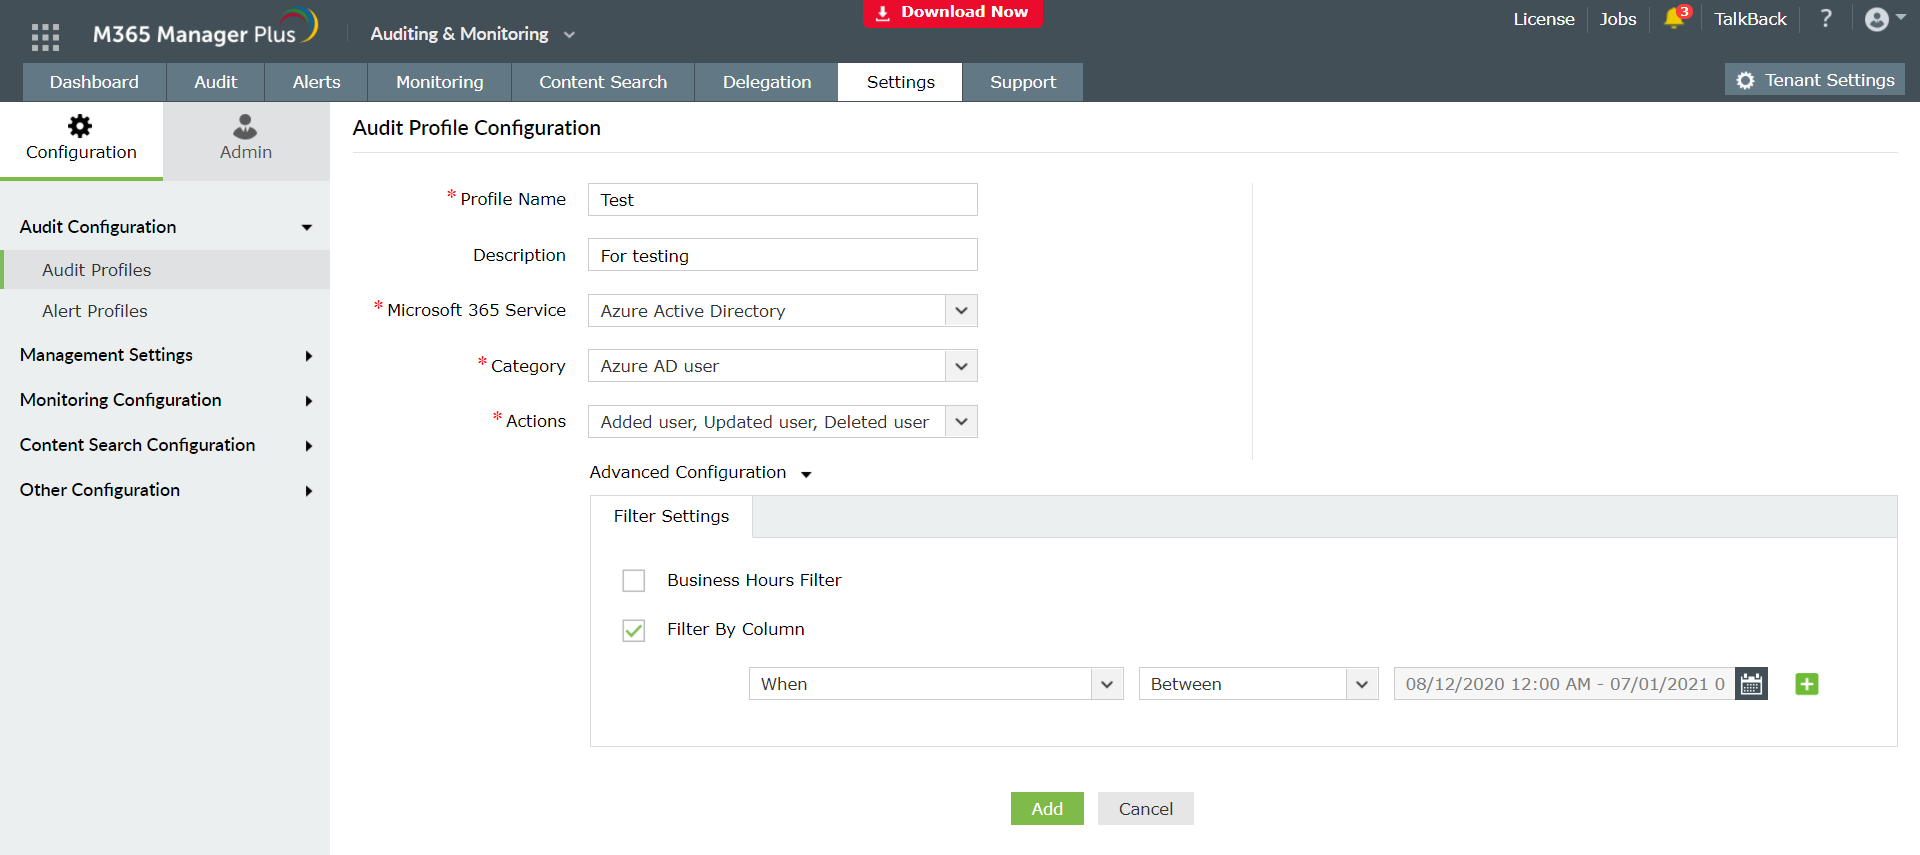Cancel the audit profile configuration
This screenshot has height=855, width=1920.
1146,809
